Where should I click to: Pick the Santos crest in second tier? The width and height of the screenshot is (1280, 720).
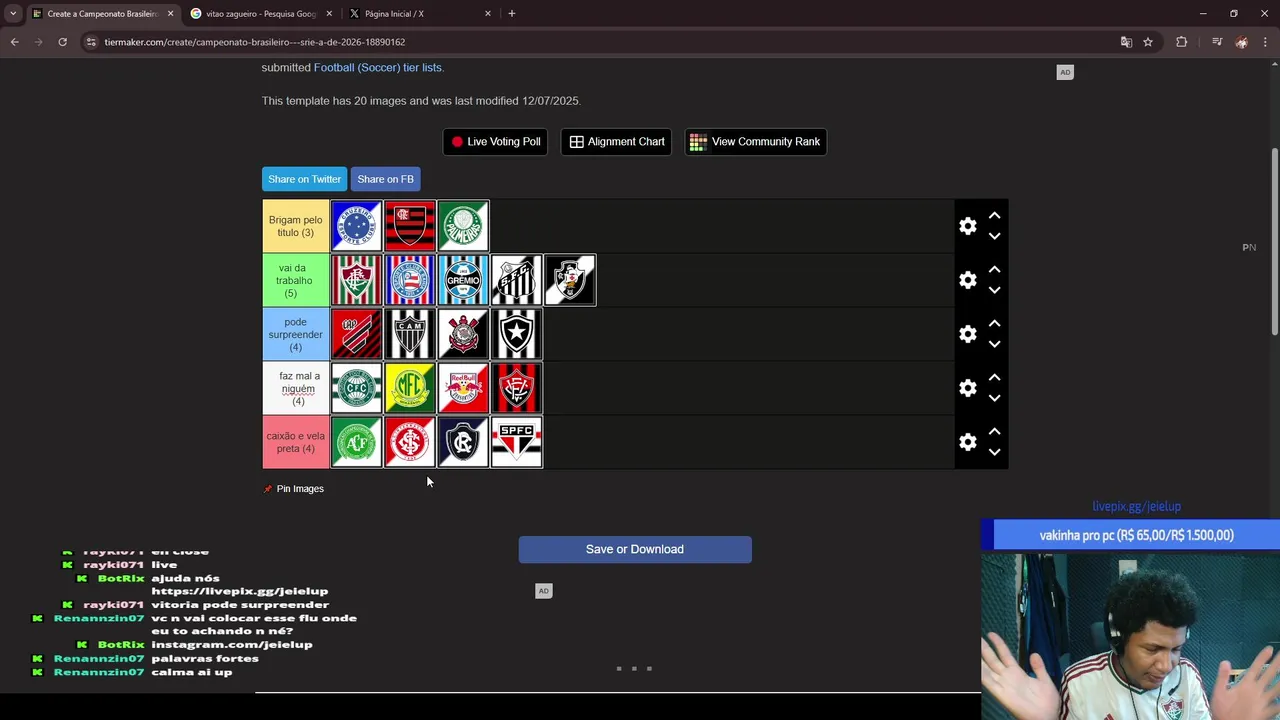click(517, 280)
